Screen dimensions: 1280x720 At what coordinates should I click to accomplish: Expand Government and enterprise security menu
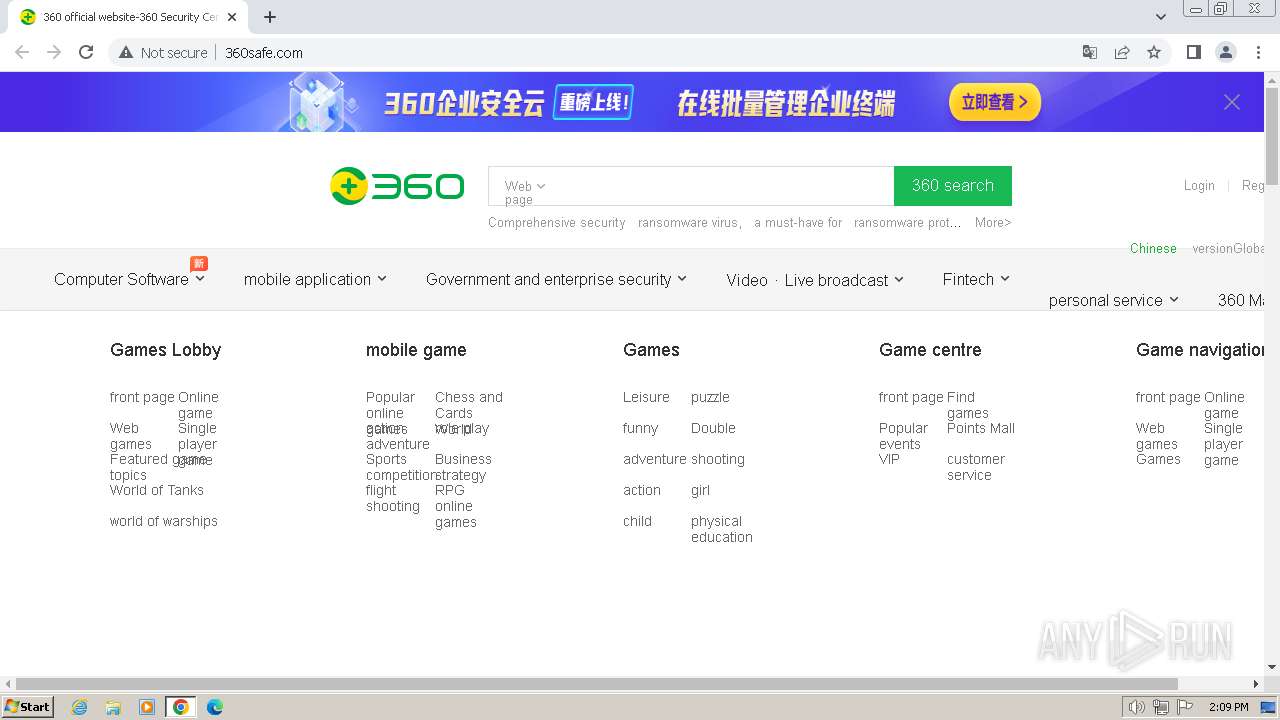pos(556,279)
